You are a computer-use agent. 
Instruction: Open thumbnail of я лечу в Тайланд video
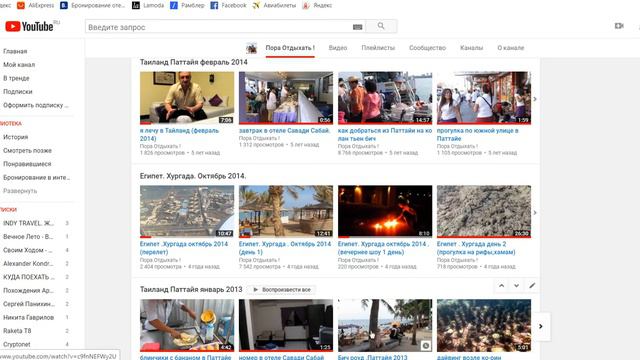click(x=187, y=98)
